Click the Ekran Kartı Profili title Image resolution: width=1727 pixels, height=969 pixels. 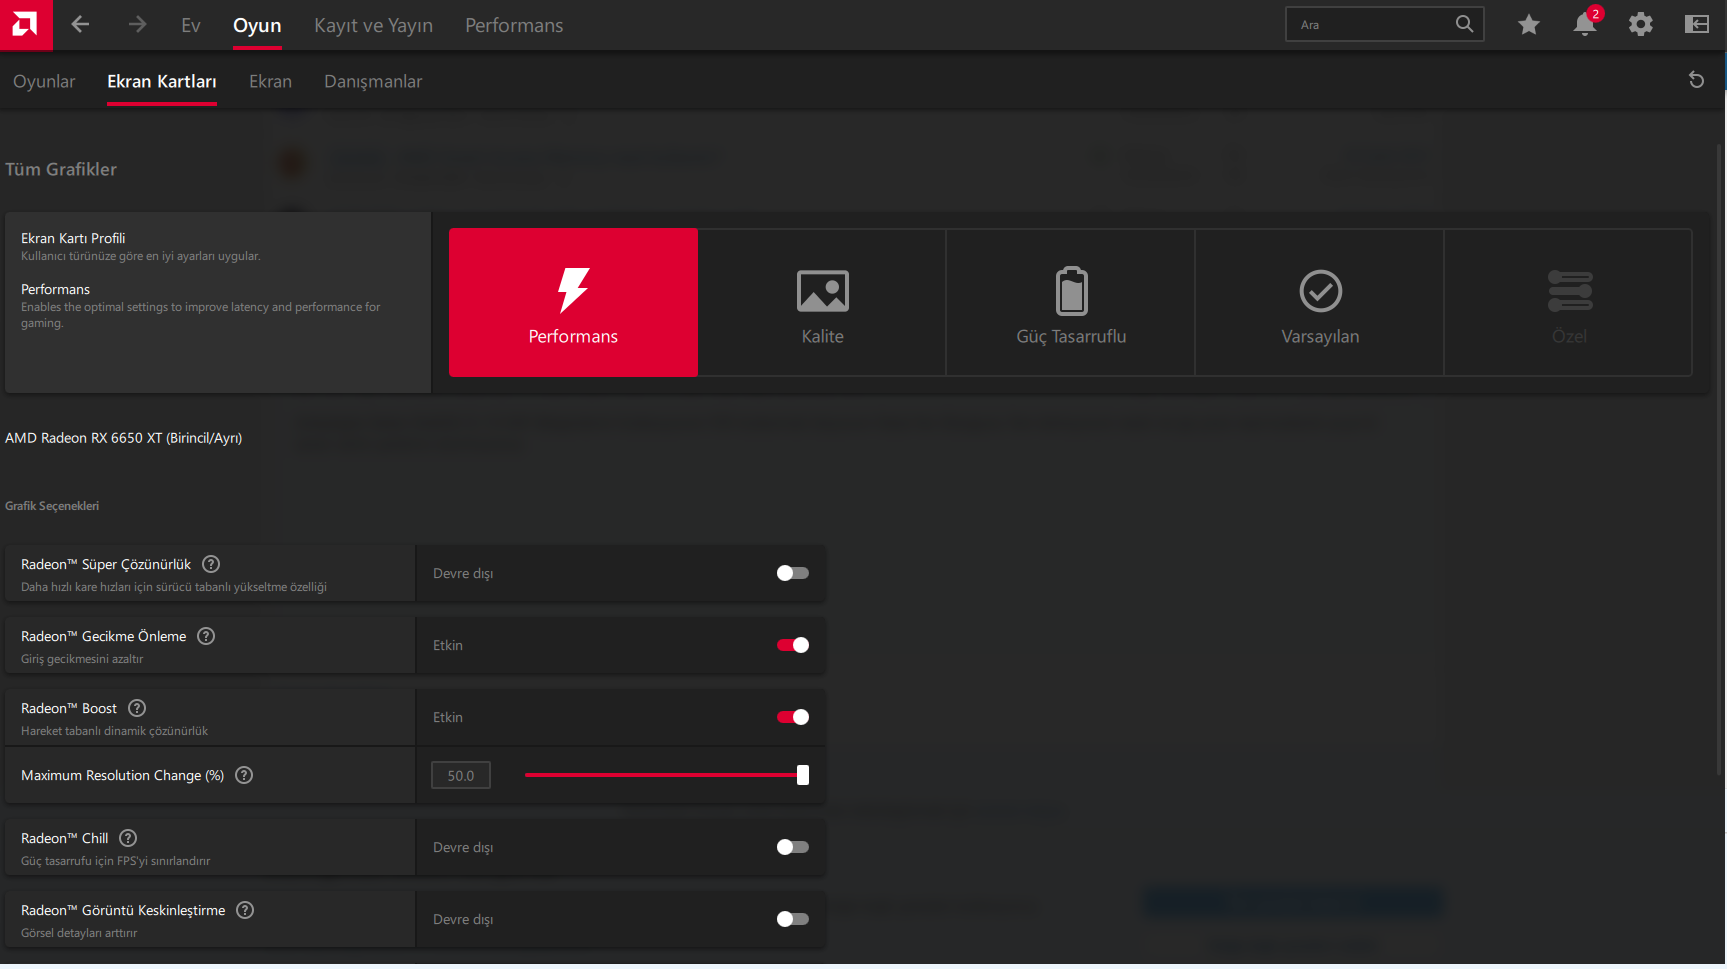click(73, 238)
